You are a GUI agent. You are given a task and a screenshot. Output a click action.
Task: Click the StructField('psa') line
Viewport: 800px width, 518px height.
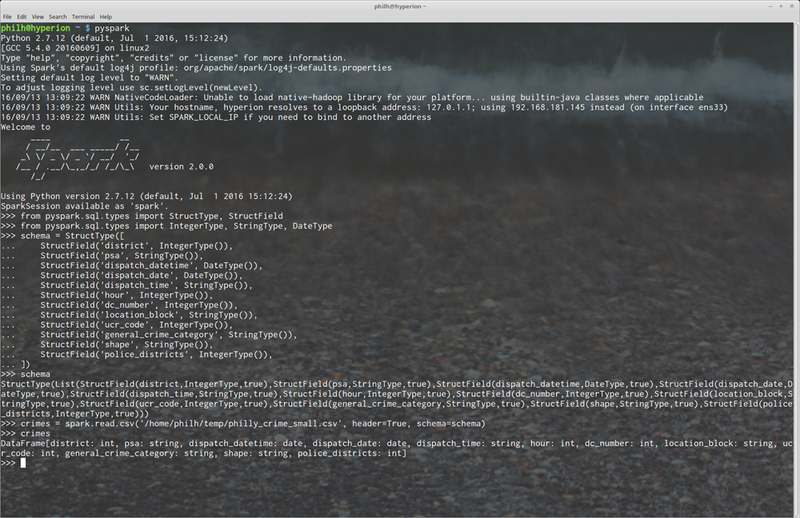(x=122, y=256)
